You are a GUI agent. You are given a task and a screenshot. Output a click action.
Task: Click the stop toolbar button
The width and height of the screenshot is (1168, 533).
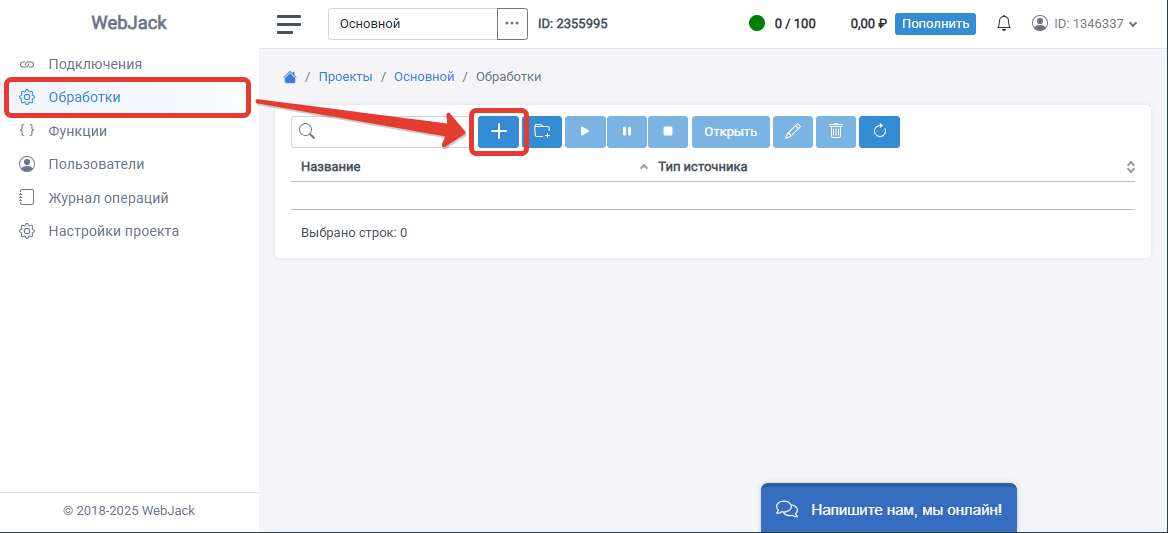(x=668, y=132)
